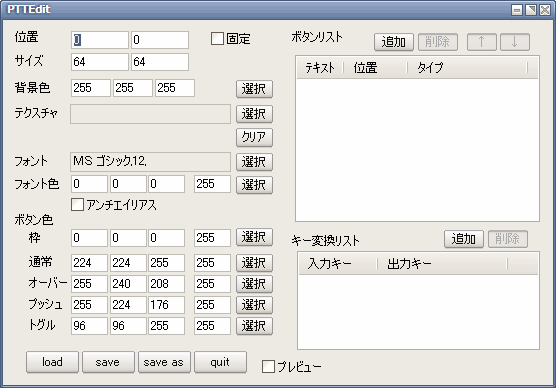
Task: Click the 入力キー column header
Action: click(338, 264)
